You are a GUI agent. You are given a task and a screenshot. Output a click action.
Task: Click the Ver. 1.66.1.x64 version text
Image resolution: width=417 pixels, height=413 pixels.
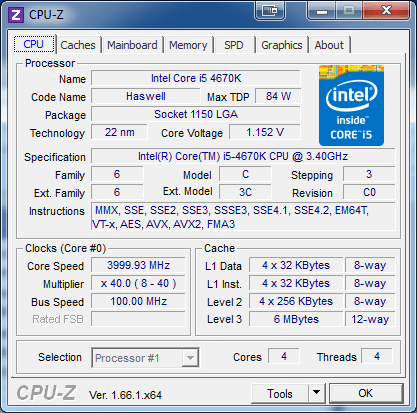125,395
